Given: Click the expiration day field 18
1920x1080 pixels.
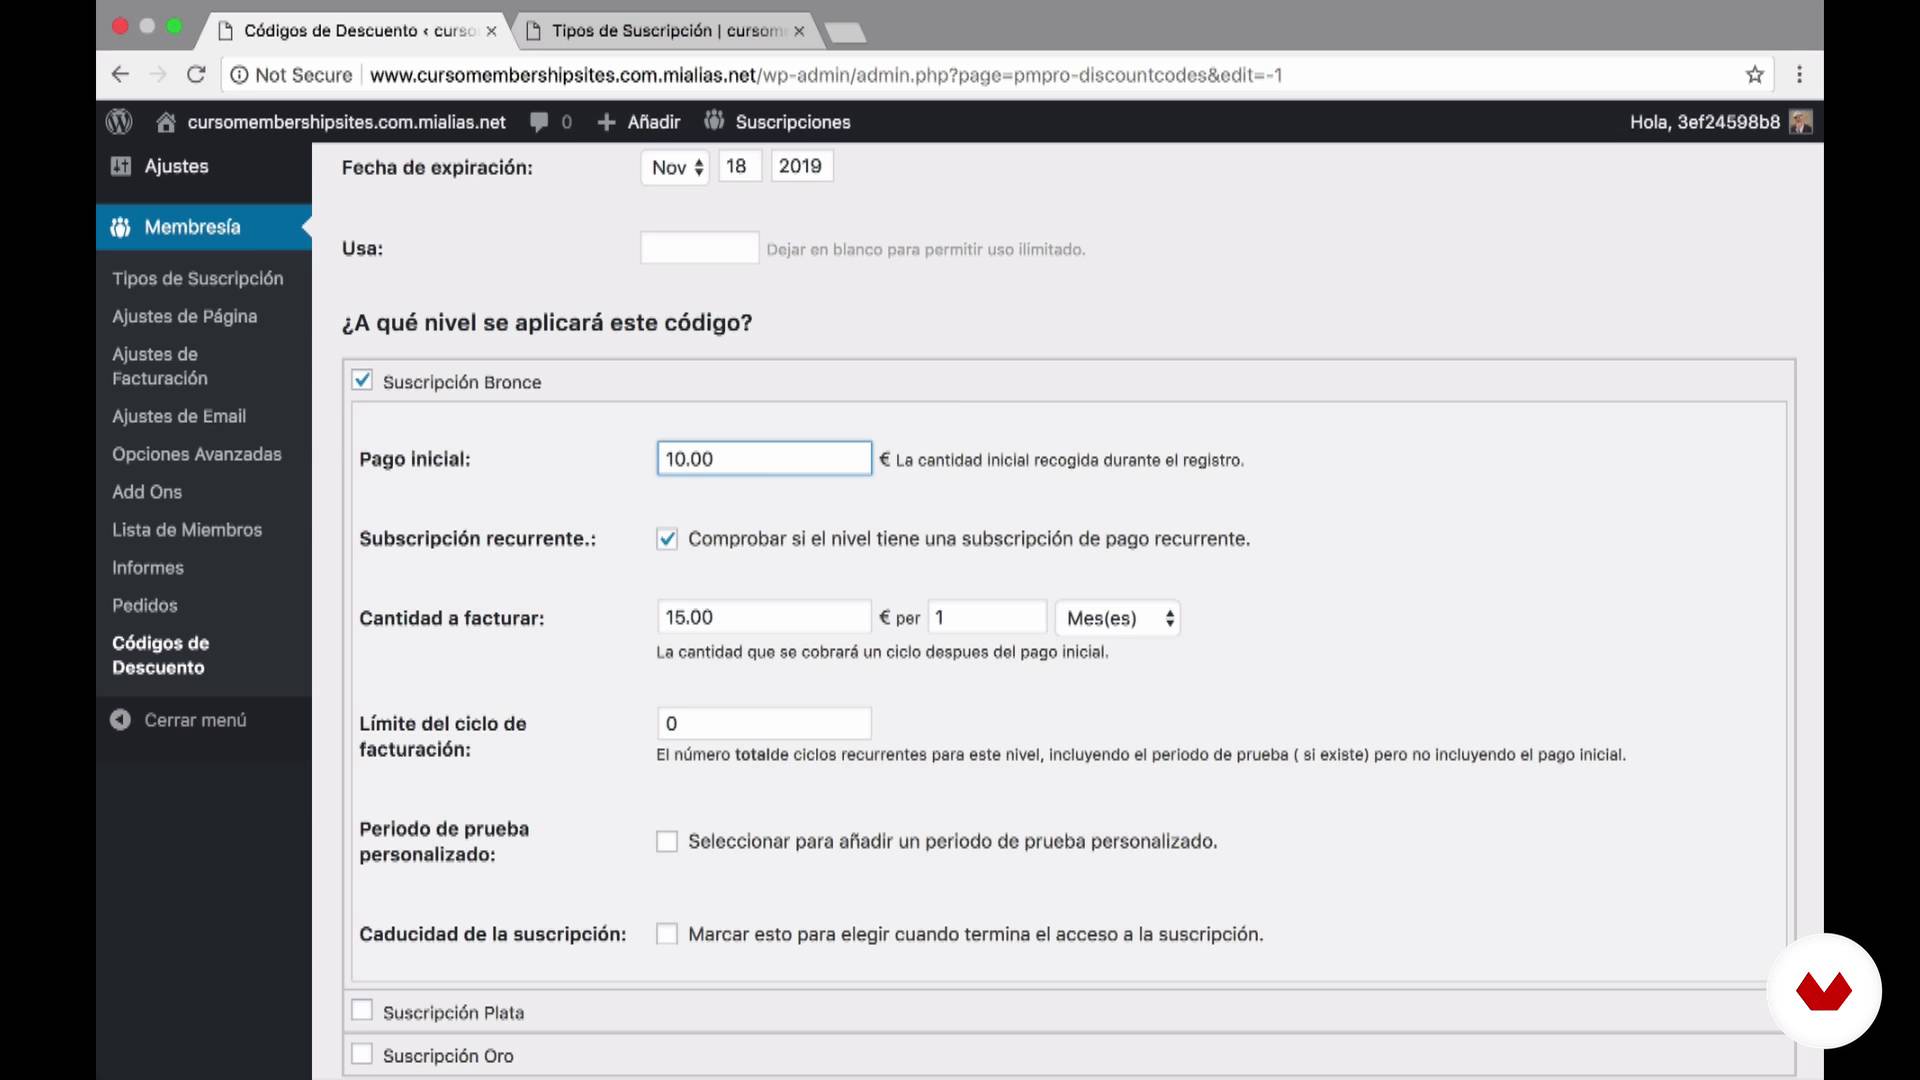Looking at the screenshot, I should (x=740, y=166).
